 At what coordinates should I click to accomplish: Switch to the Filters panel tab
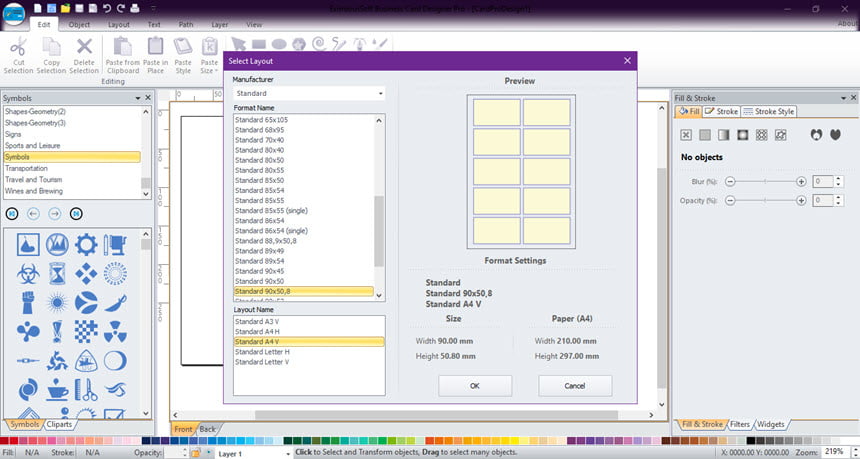pos(740,424)
